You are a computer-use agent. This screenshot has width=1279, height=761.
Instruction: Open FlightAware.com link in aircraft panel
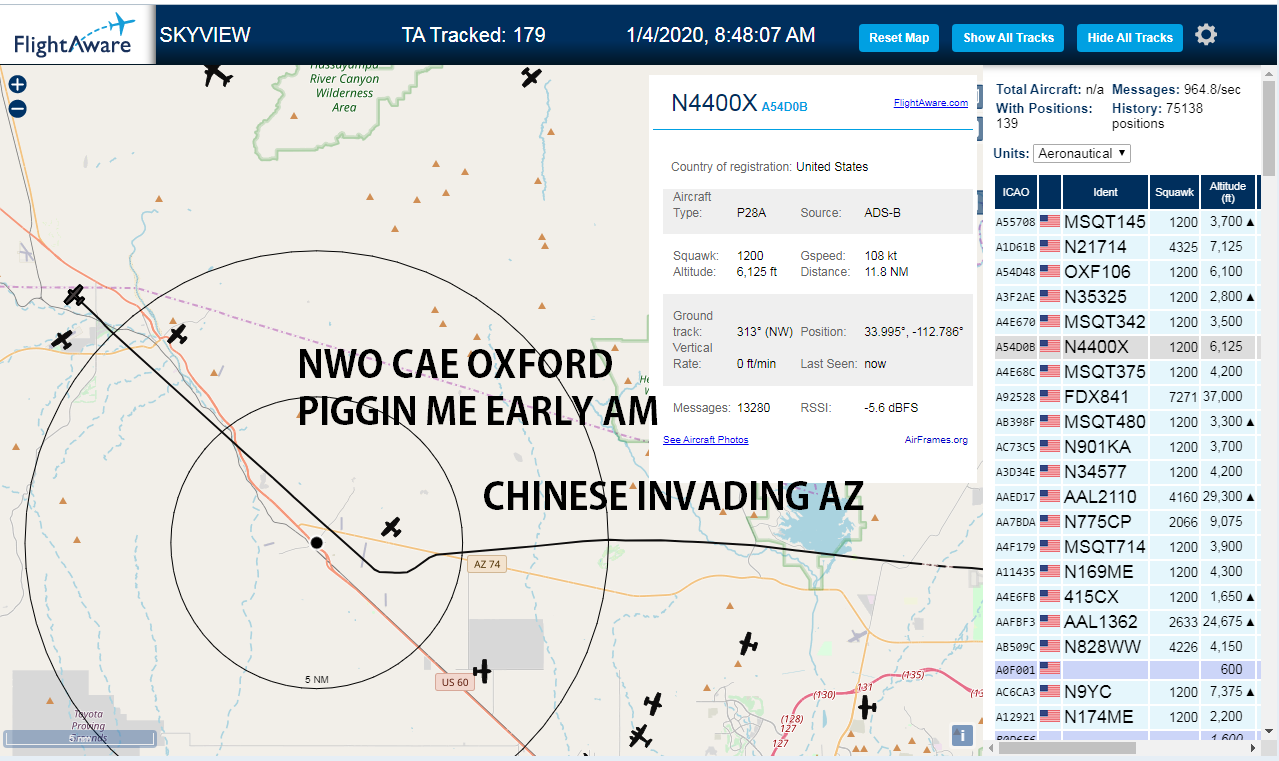click(930, 102)
